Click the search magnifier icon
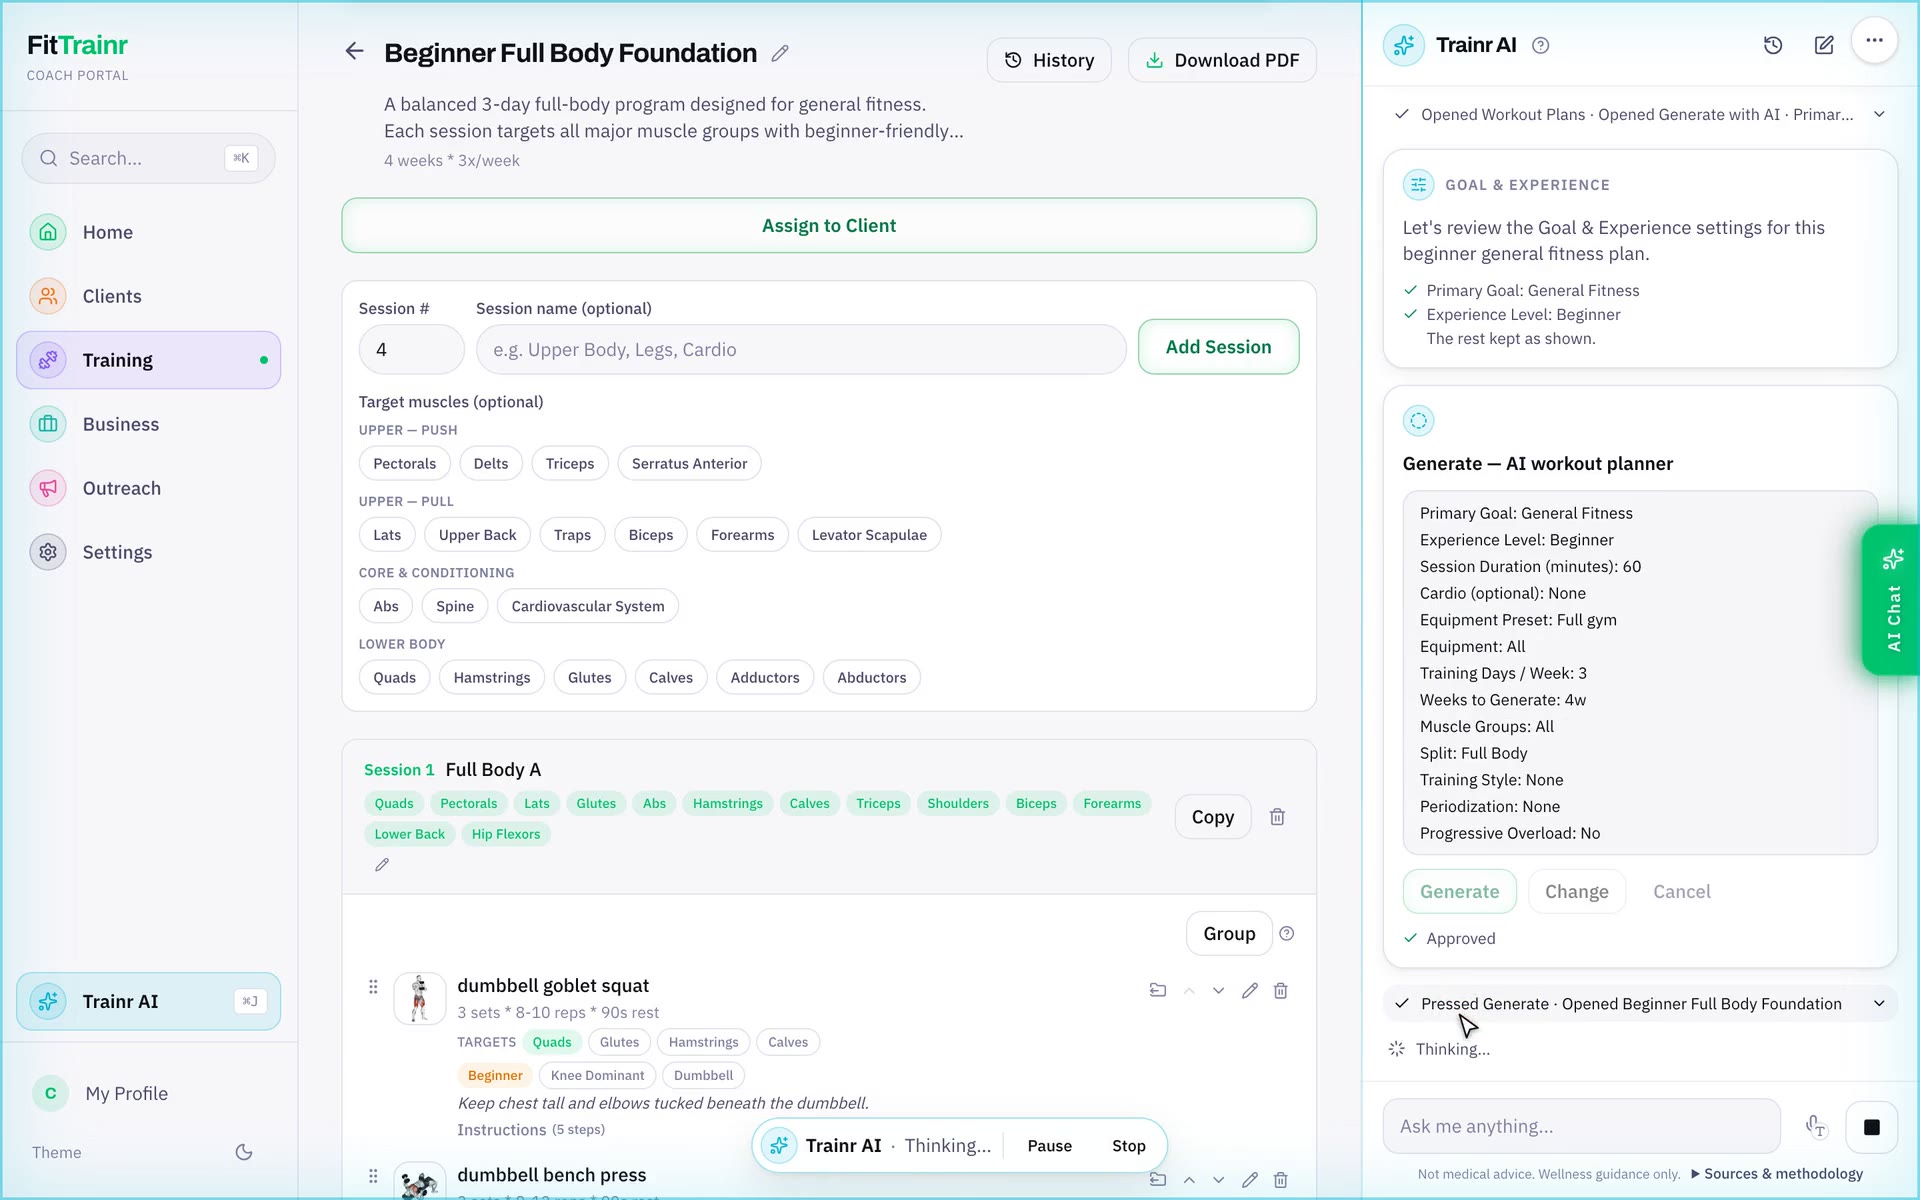The height and width of the screenshot is (1200, 1920). coord(48,158)
